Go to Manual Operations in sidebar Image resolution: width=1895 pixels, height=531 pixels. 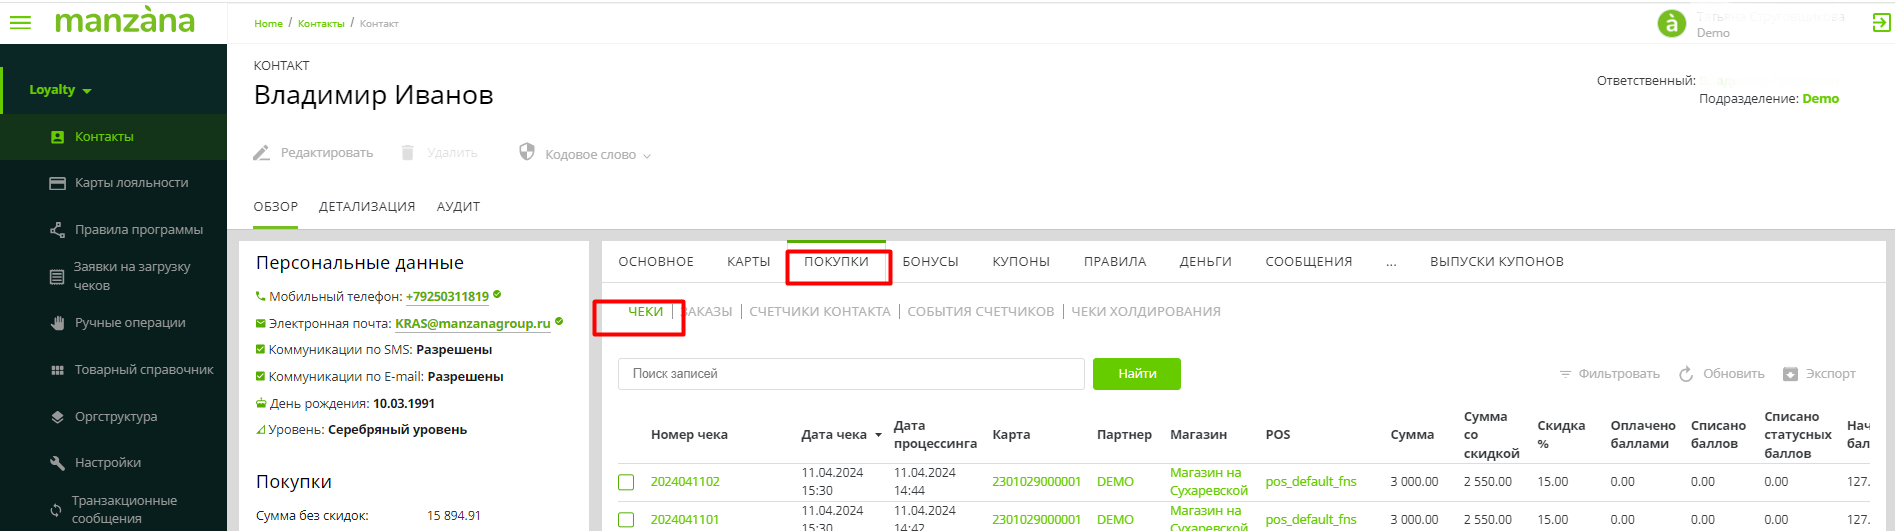coord(130,323)
